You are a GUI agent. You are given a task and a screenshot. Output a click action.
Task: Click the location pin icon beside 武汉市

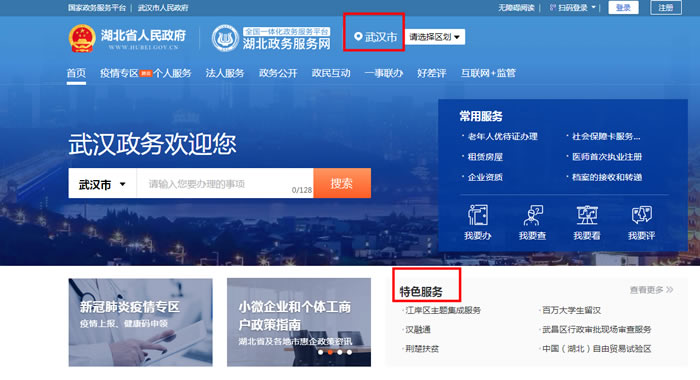point(358,37)
